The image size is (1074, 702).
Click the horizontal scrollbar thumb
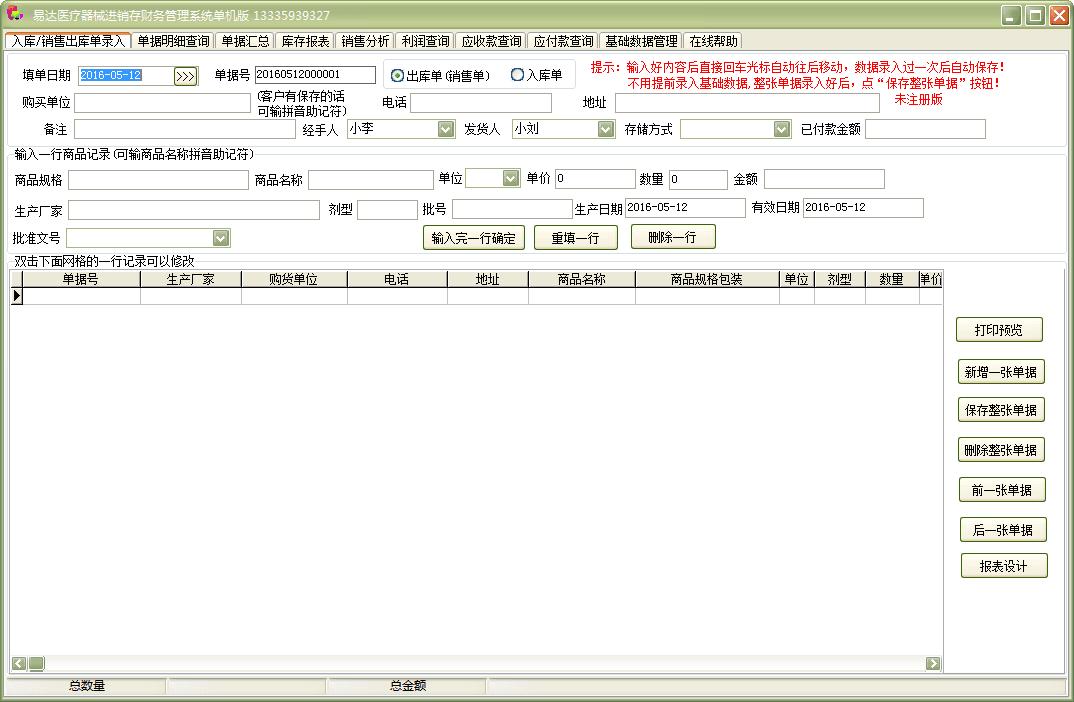(x=36, y=663)
